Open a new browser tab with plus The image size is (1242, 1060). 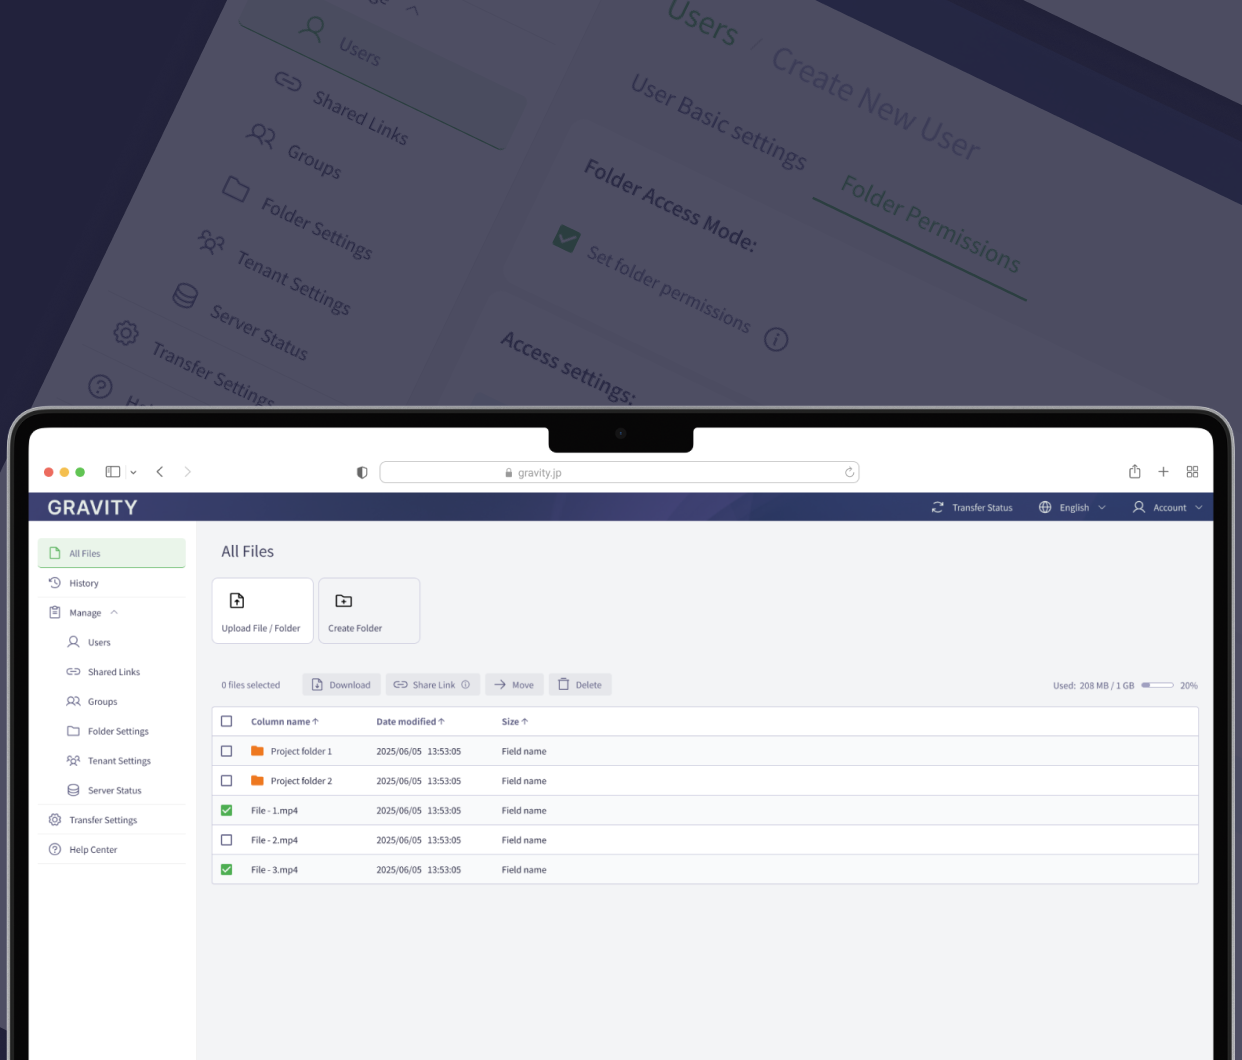[1163, 471]
